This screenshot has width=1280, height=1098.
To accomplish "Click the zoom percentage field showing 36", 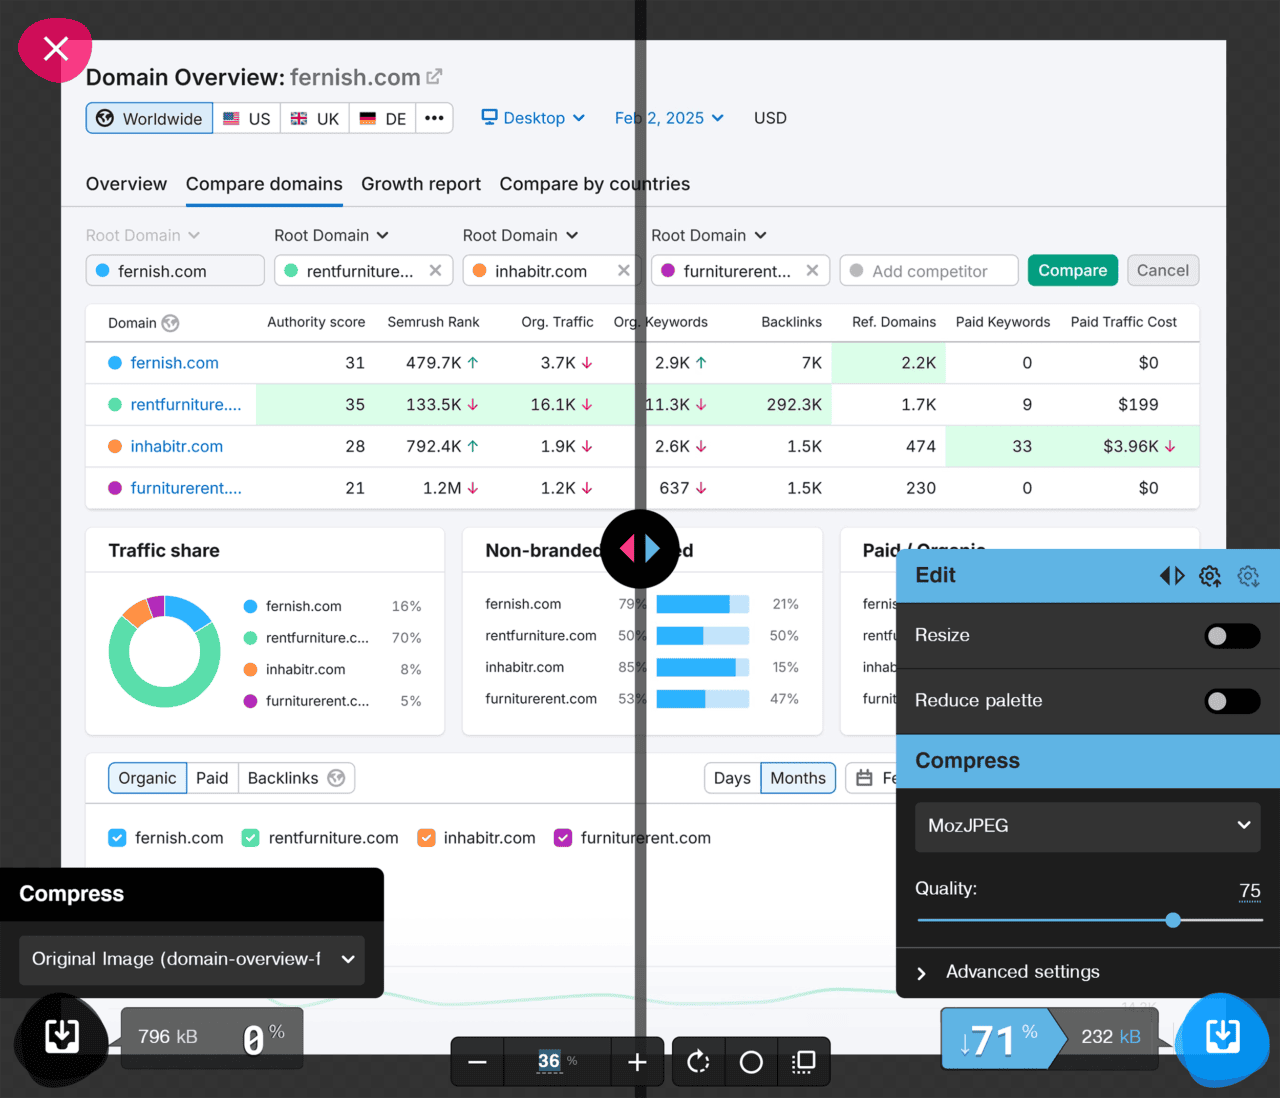I will coord(549,1061).
